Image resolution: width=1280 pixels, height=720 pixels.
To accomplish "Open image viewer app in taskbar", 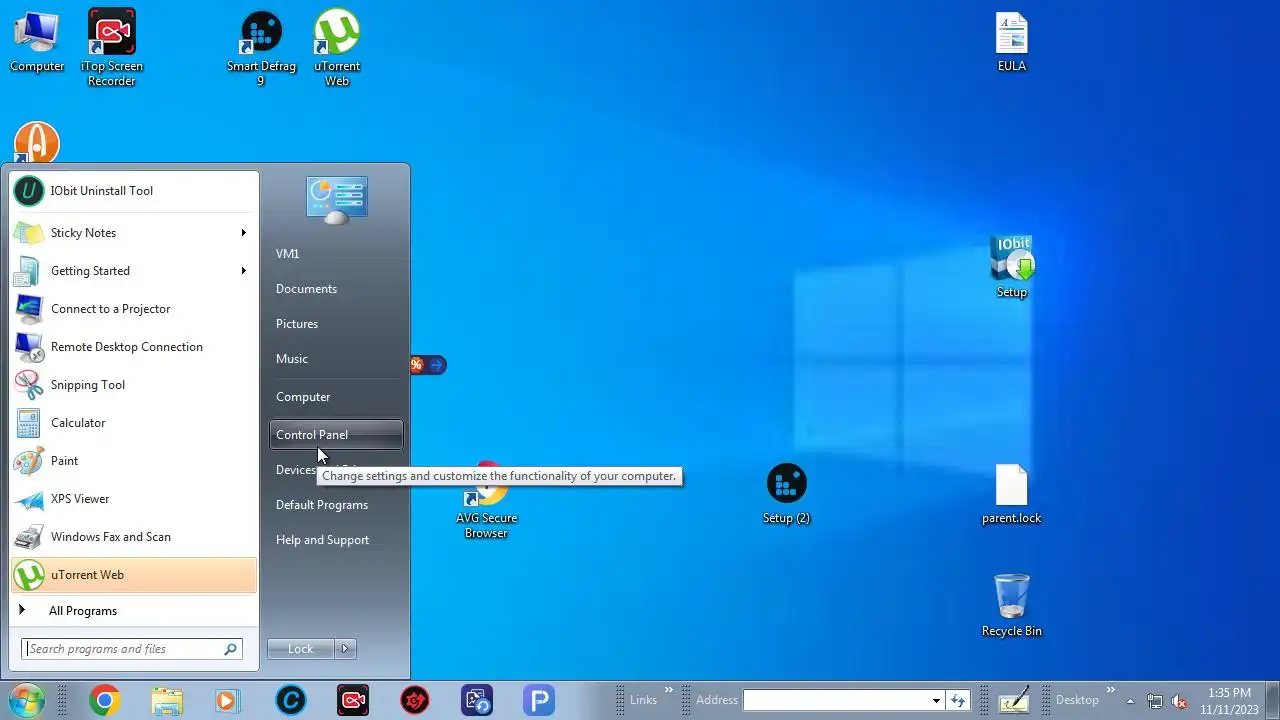I will (477, 700).
